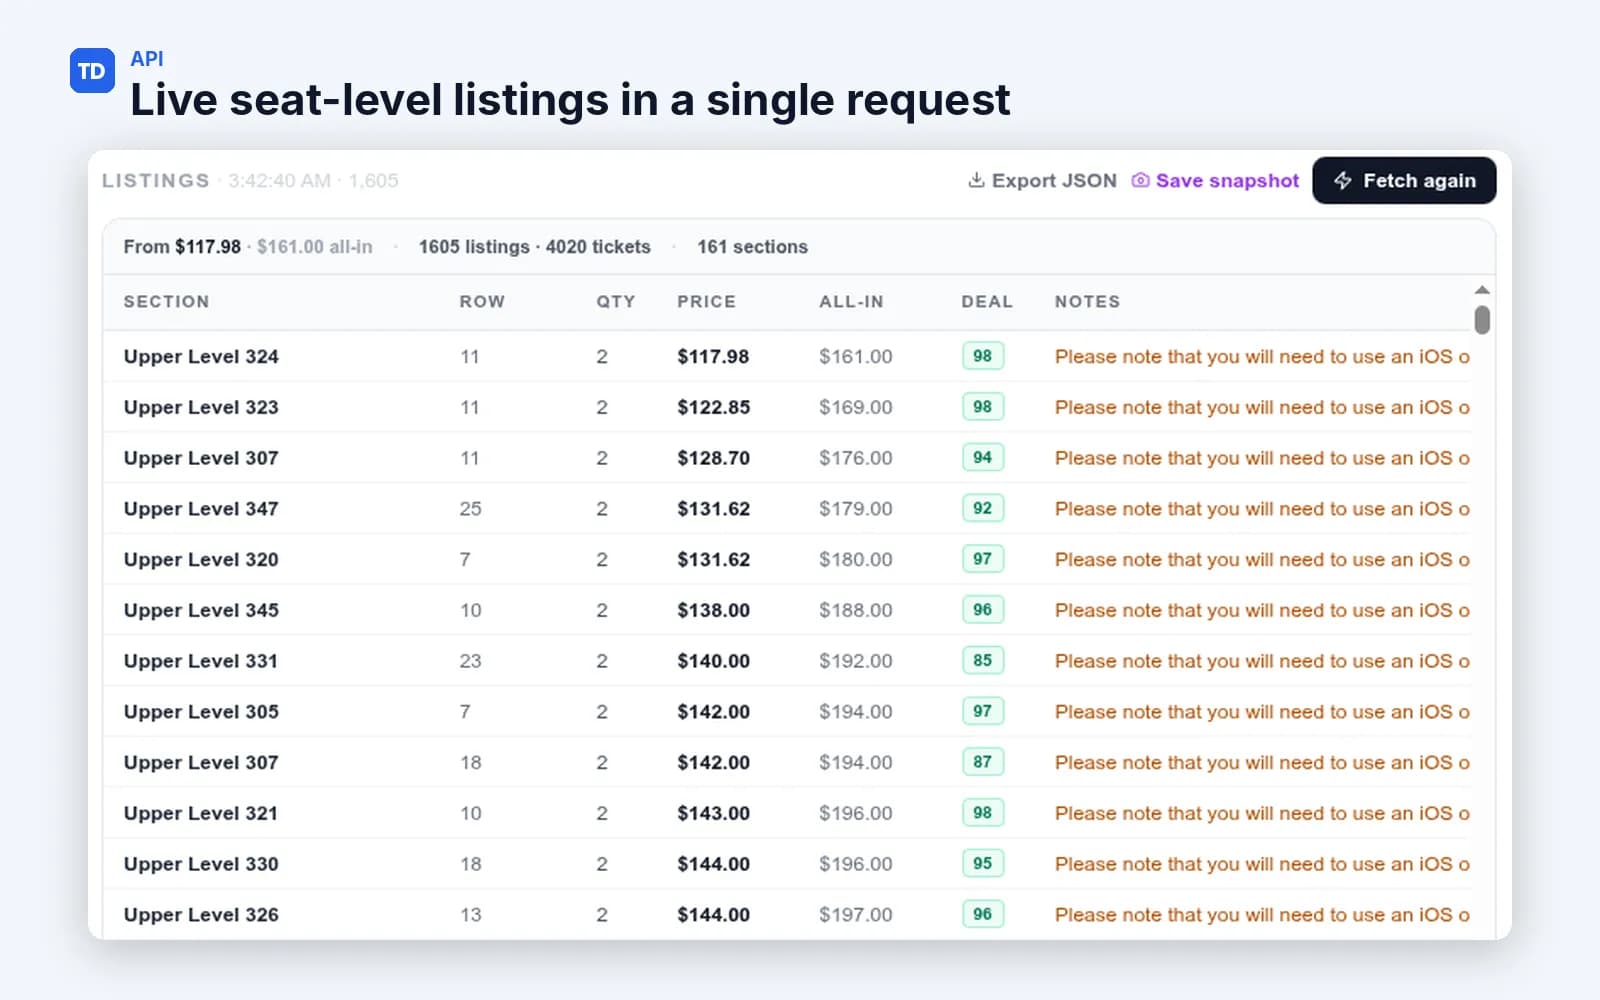Click deal score 87 badge
This screenshot has width=1600, height=1000.
click(983, 762)
